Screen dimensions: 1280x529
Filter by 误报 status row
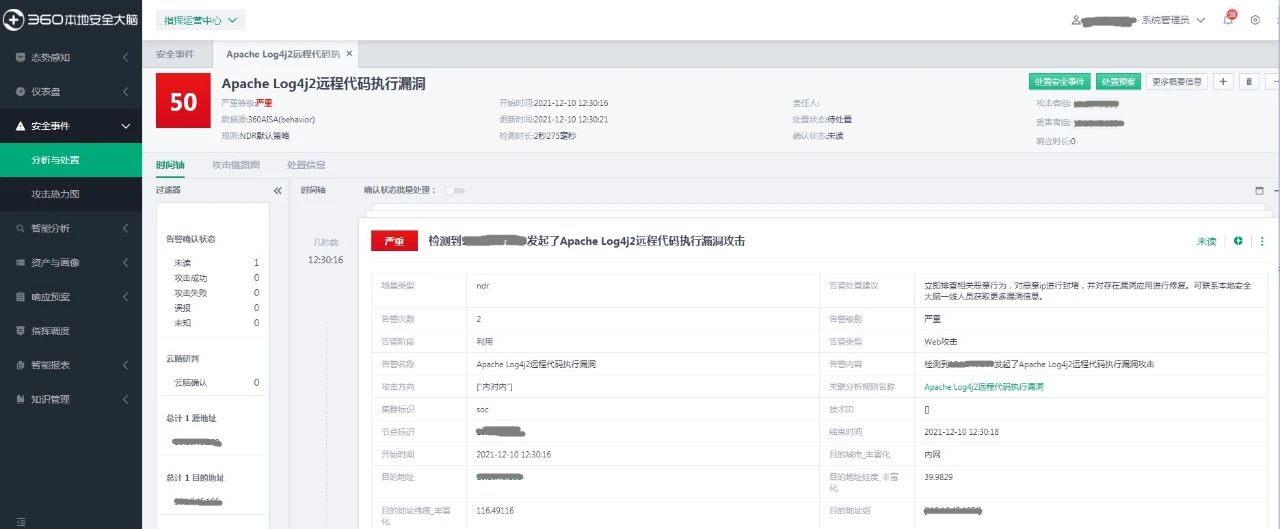tap(216, 308)
